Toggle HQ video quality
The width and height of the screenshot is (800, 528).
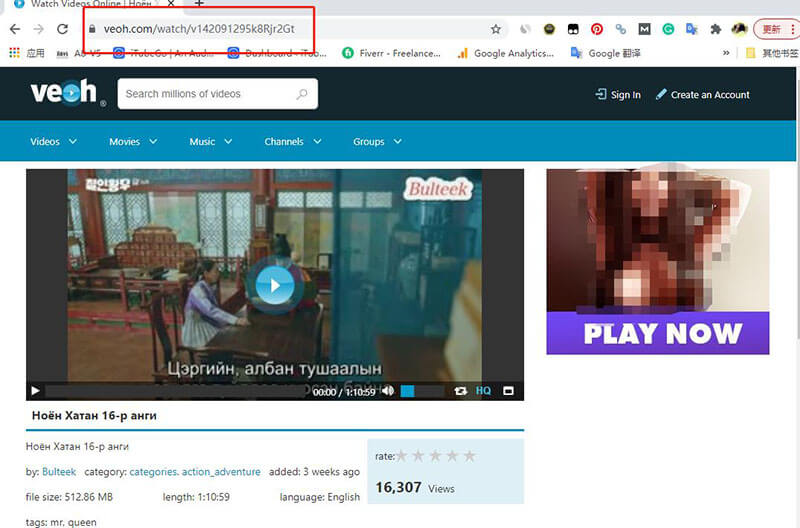coord(483,391)
